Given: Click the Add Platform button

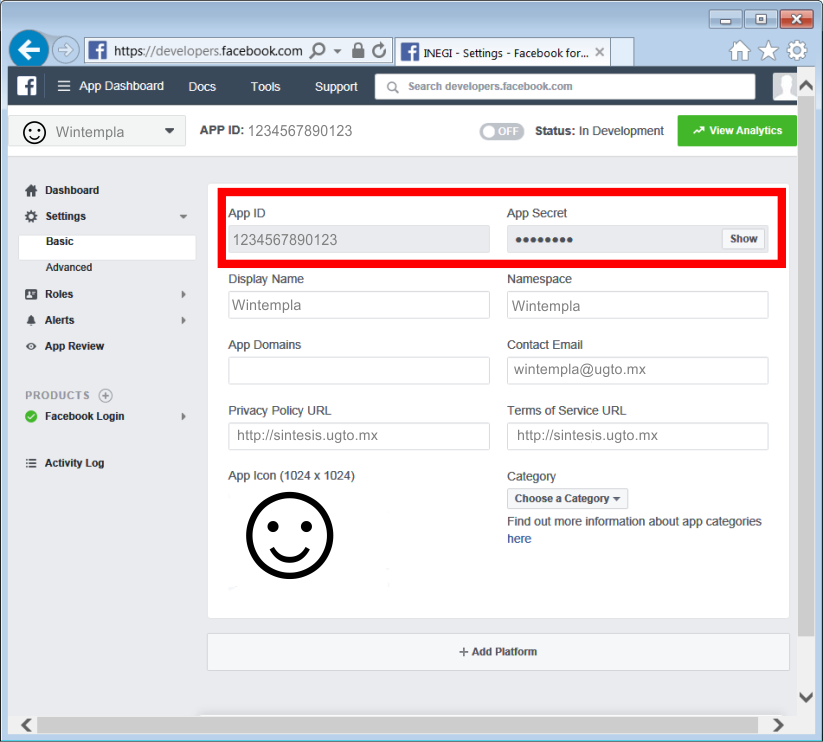Looking at the screenshot, I should click(x=498, y=652).
